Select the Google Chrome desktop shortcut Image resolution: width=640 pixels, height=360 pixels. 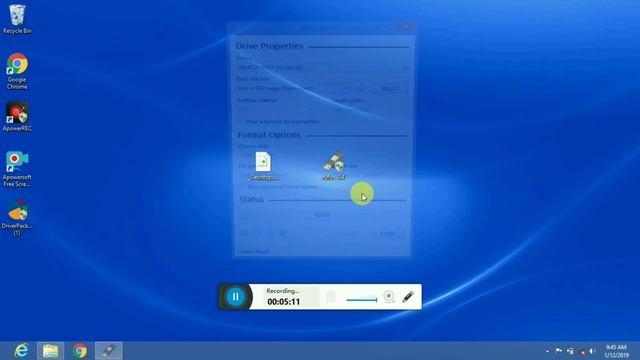pyautogui.click(x=17, y=71)
